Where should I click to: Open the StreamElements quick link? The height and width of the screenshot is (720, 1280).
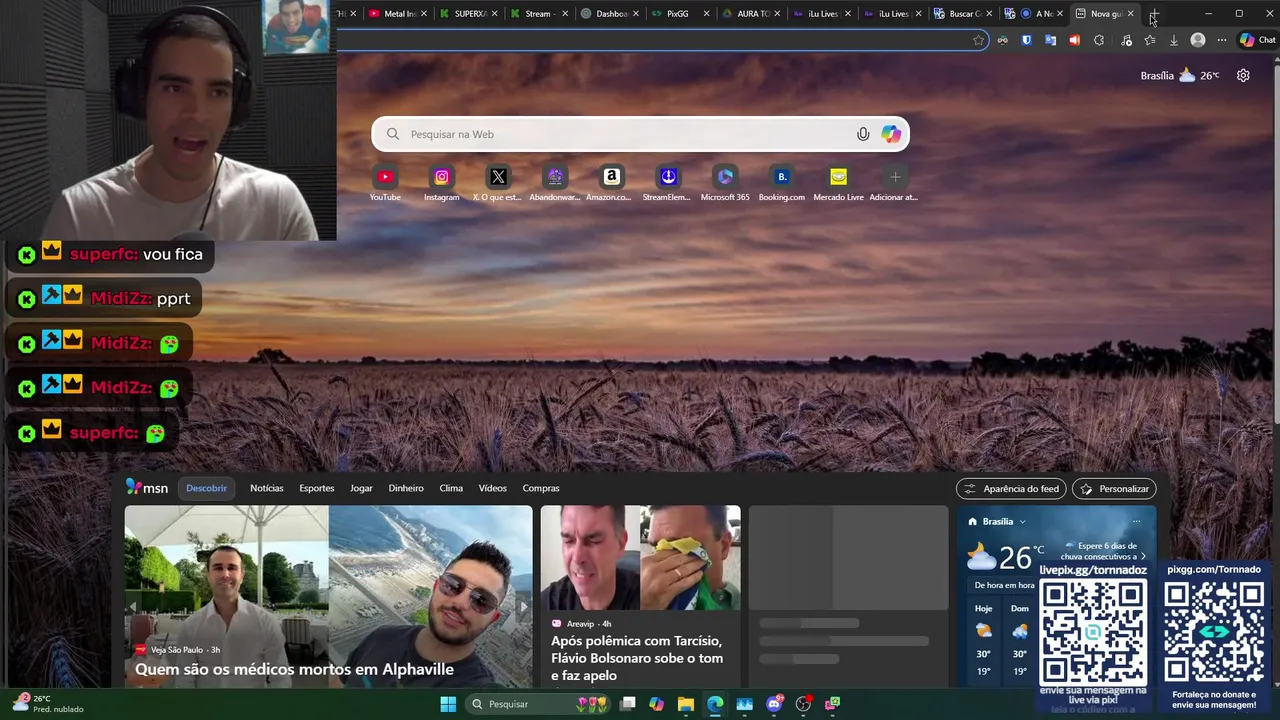(668, 183)
